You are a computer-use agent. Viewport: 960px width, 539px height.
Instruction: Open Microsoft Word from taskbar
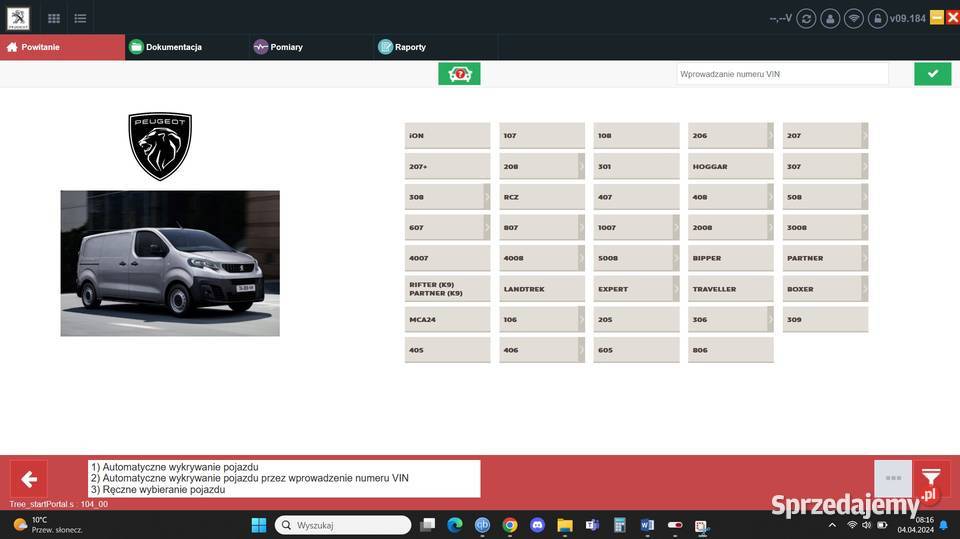(x=647, y=525)
